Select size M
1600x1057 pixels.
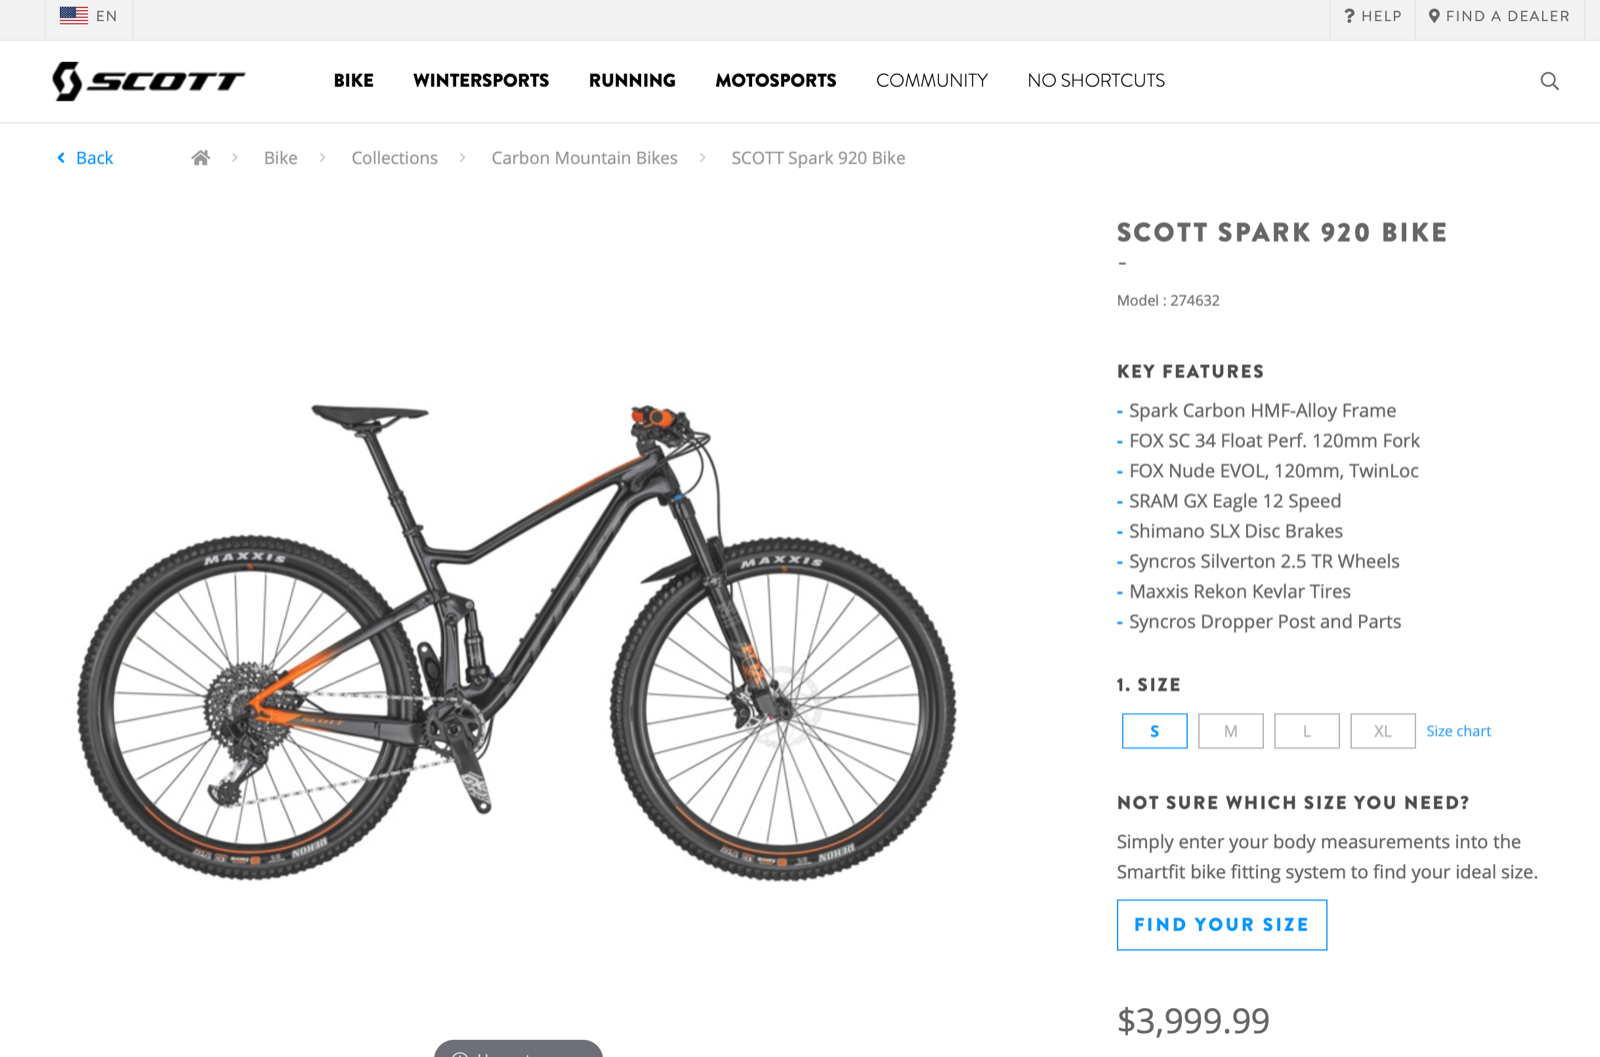point(1230,731)
